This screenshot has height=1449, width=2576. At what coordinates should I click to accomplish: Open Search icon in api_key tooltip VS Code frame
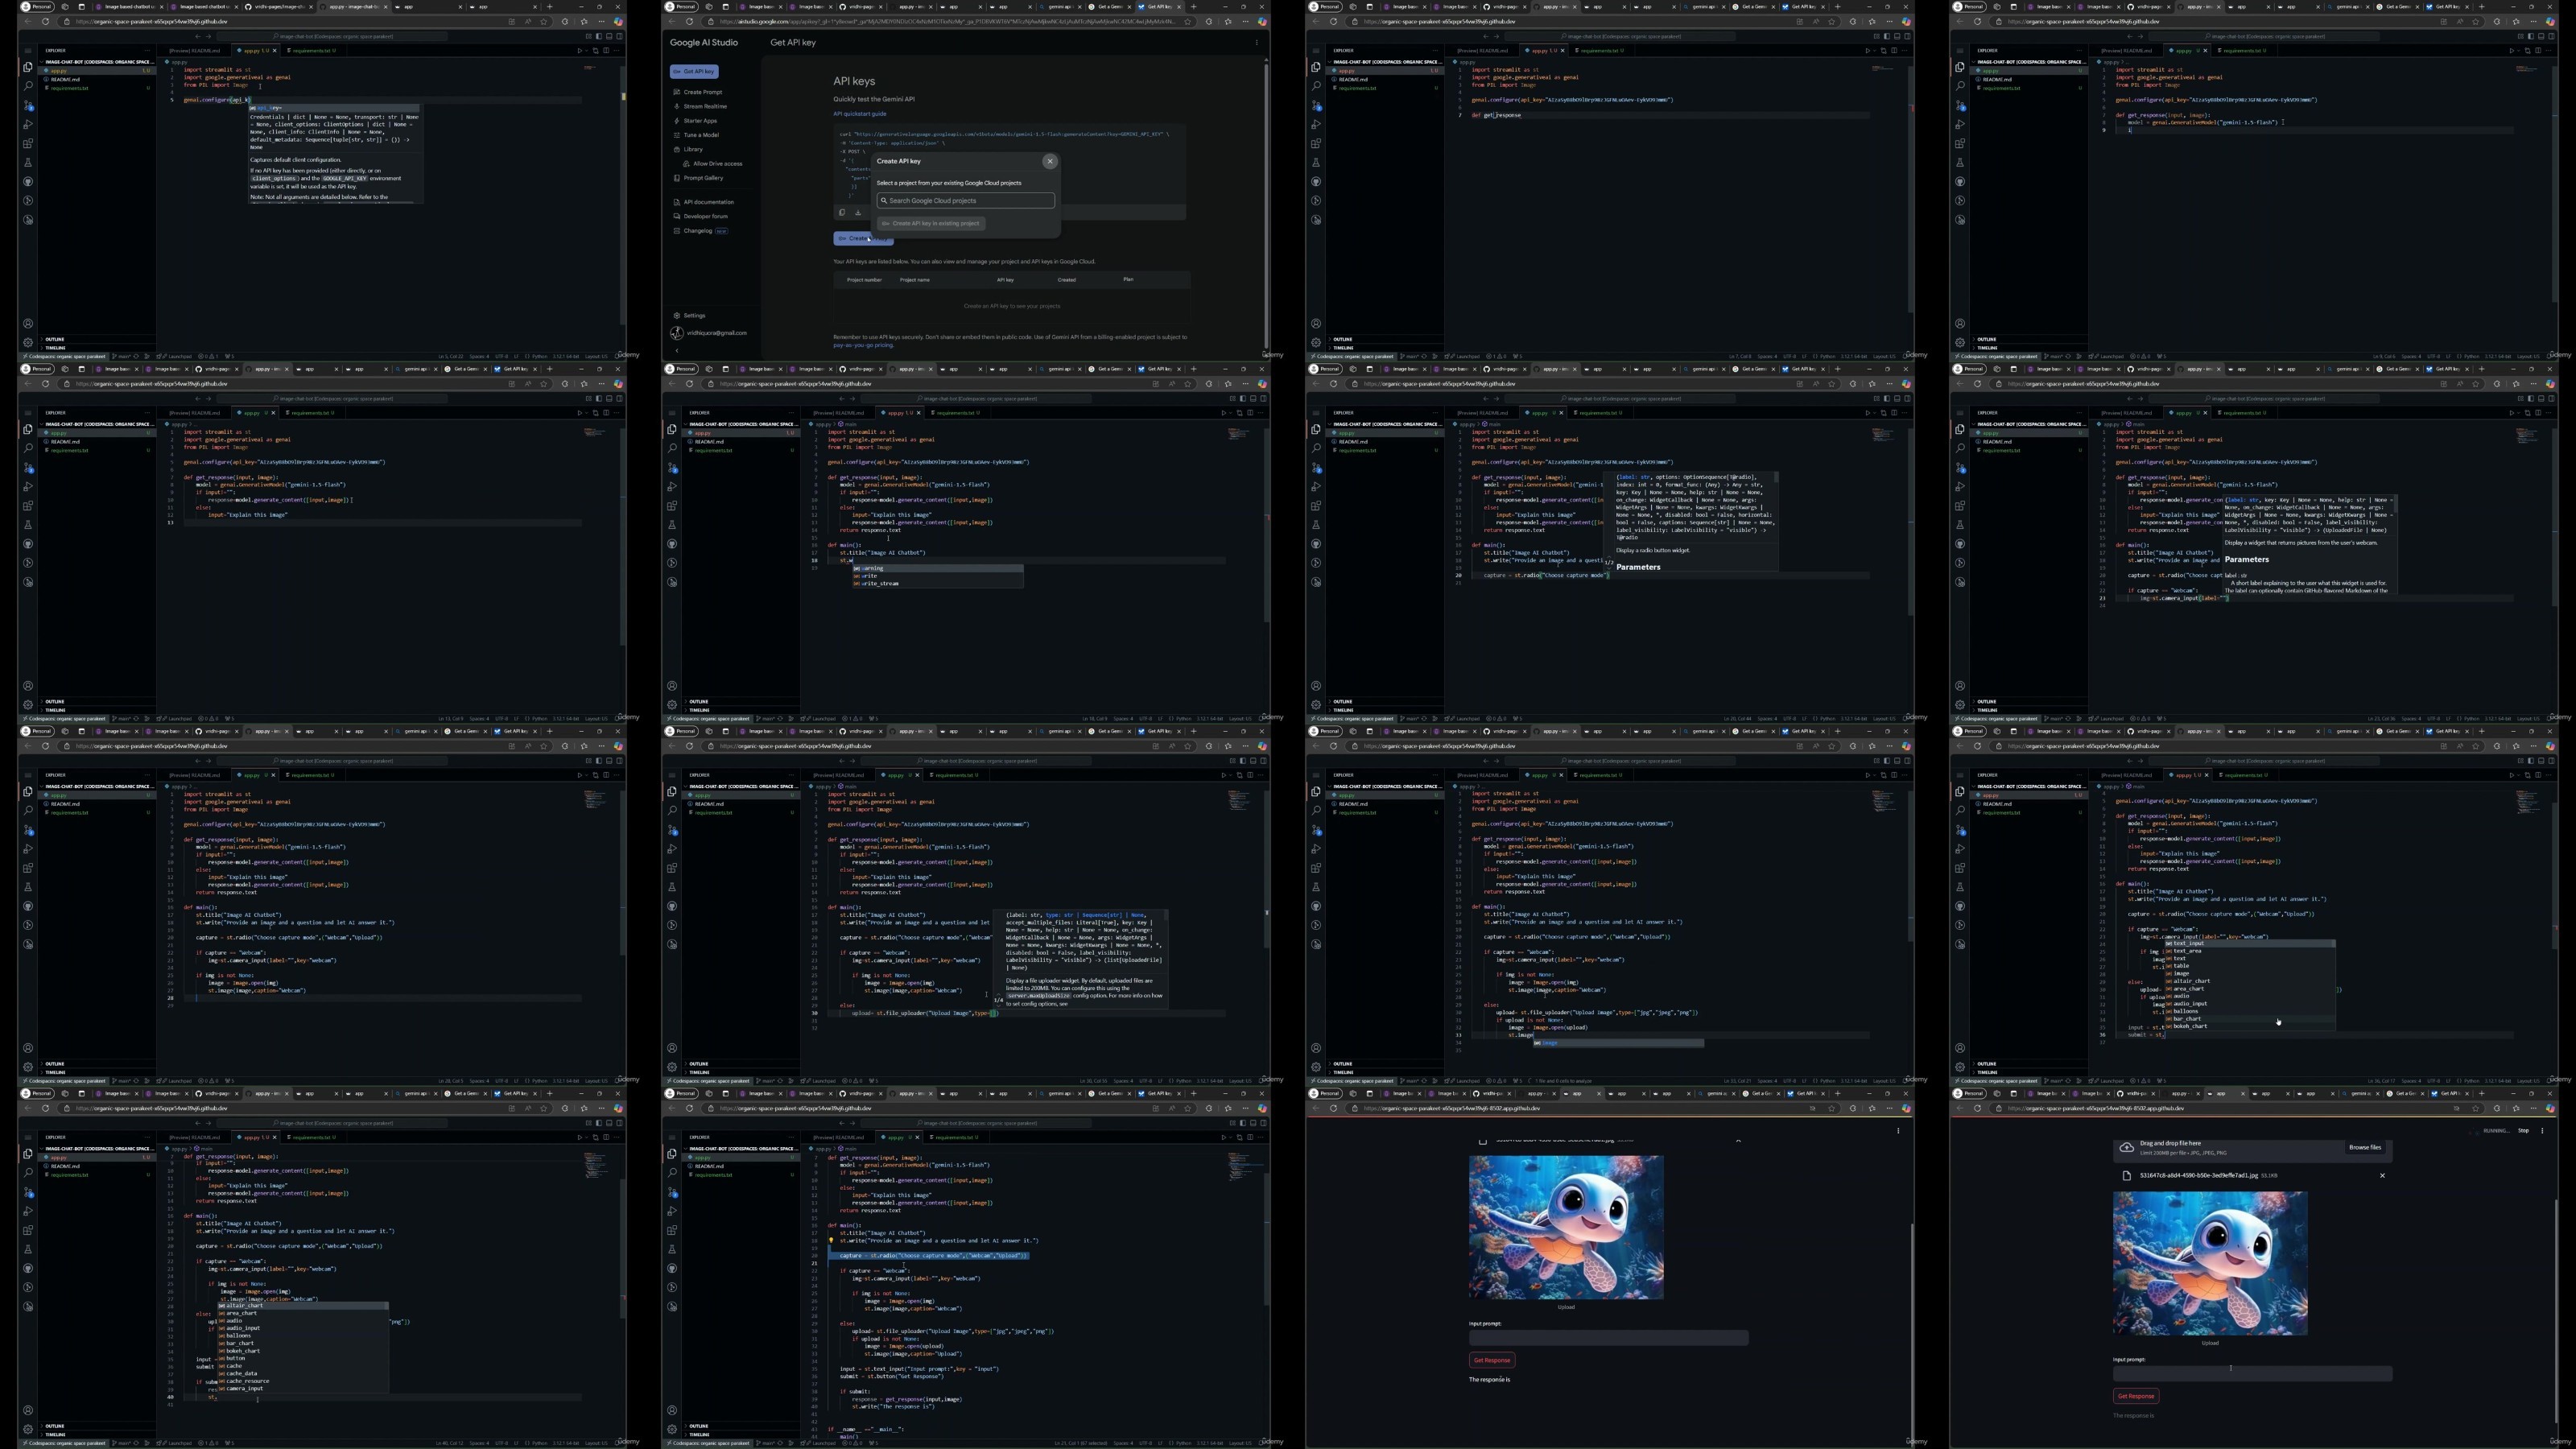28,86
